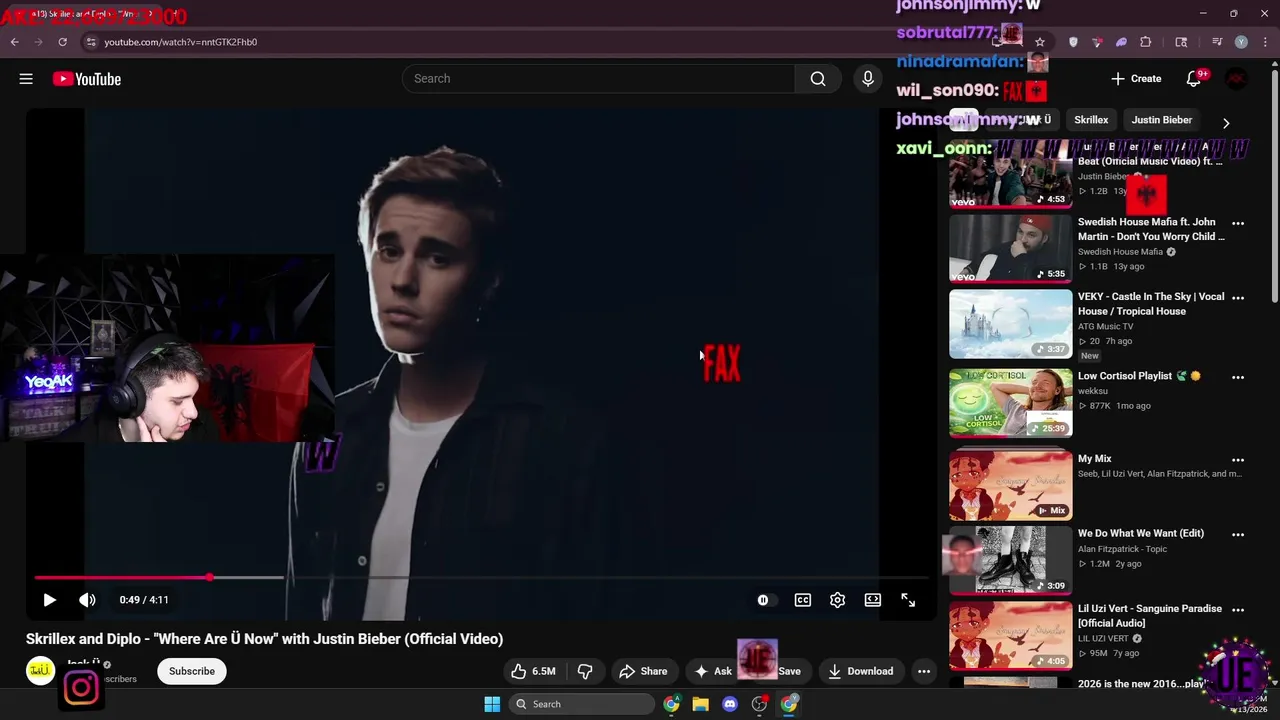View site information icon in the address bar
1280x720 pixels.
coord(90,42)
